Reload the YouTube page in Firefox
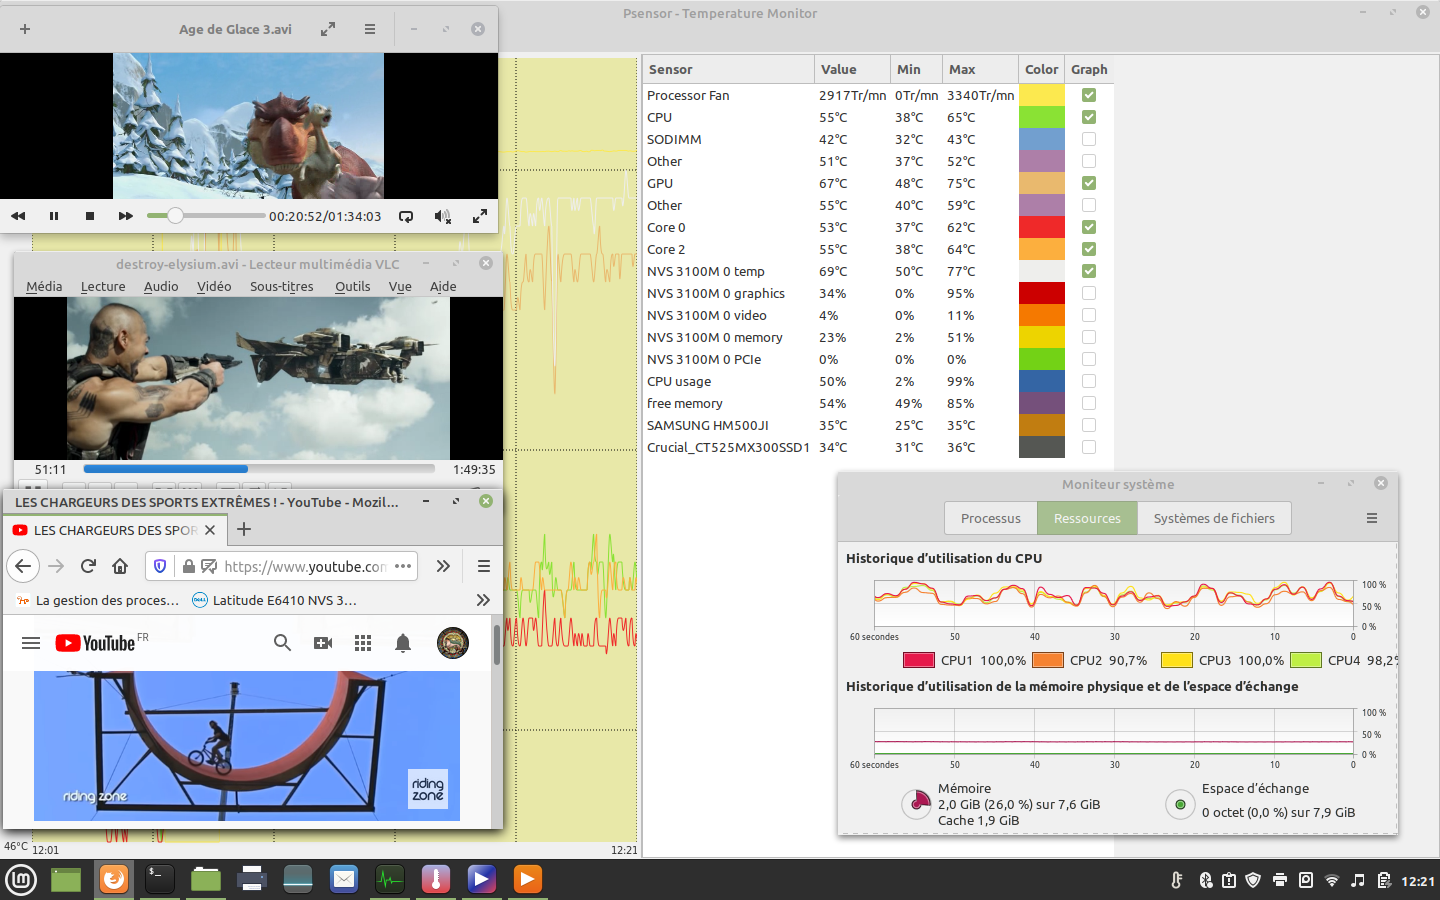 pyautogui.click(x=88, y=566)
